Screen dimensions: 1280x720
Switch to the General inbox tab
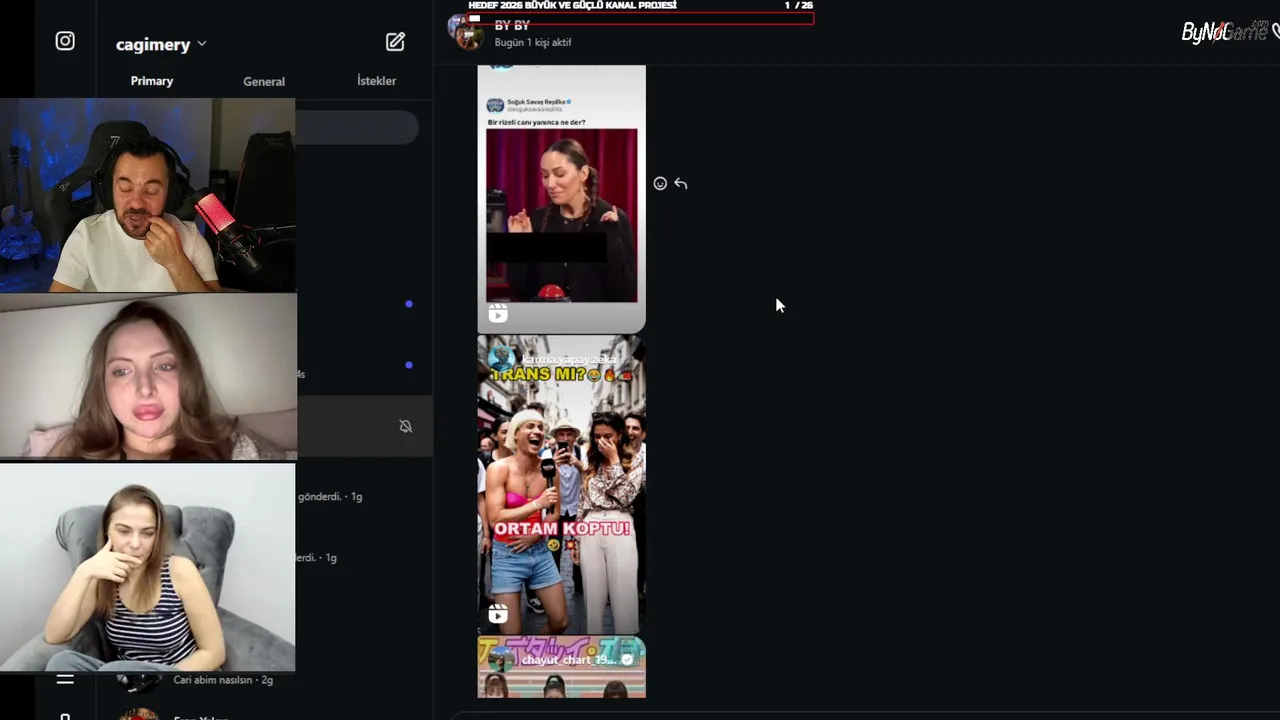[x=264, y=81]
